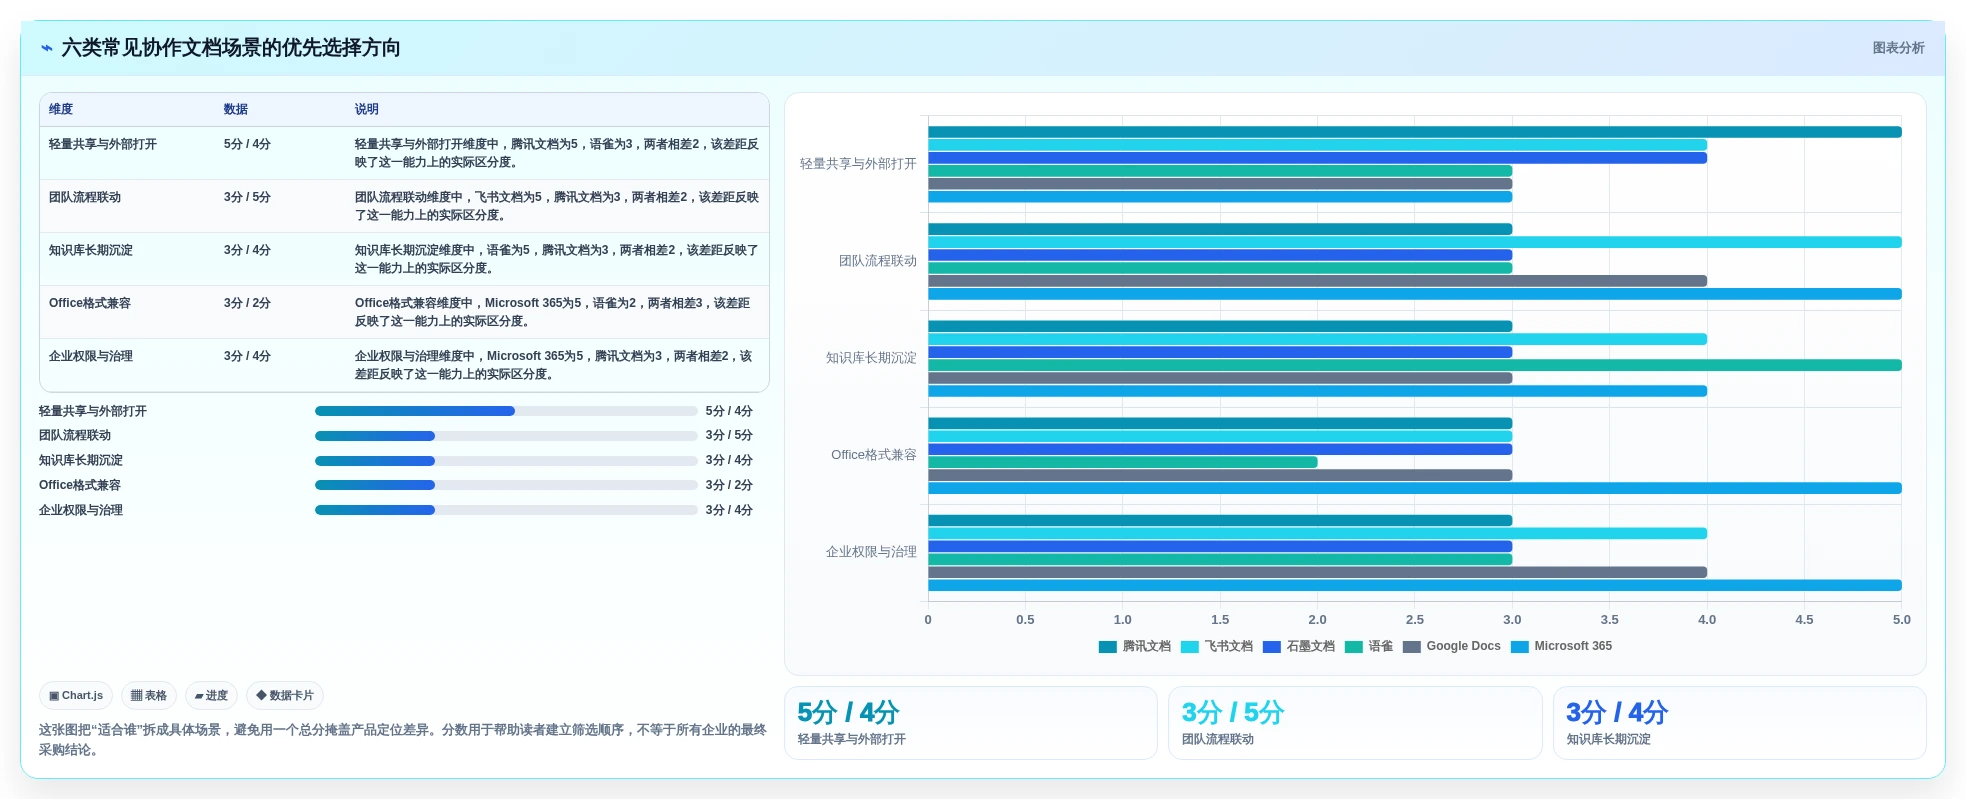Toggle the 飞书文档 legend item
This screenshot has height=799, width=1966.
coord(1216,646)
